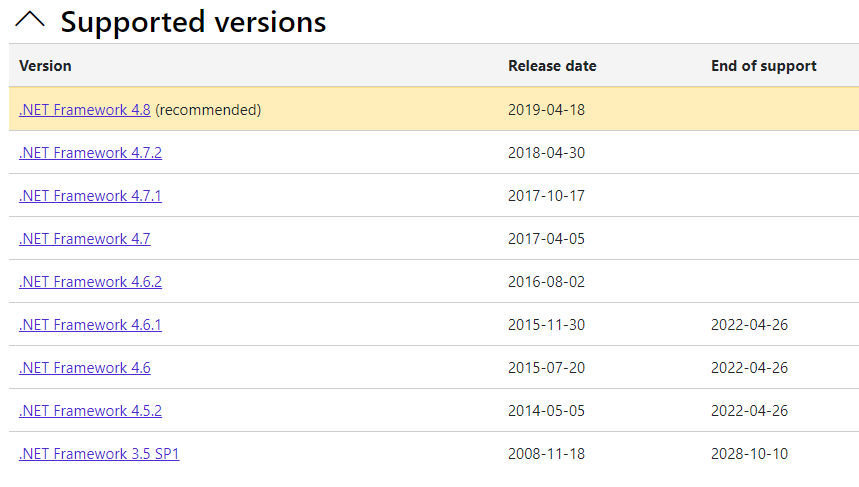Viewport: 859px width, 487px height.
Task: Click the Supported versions heading text
Action: click(193, 22)
